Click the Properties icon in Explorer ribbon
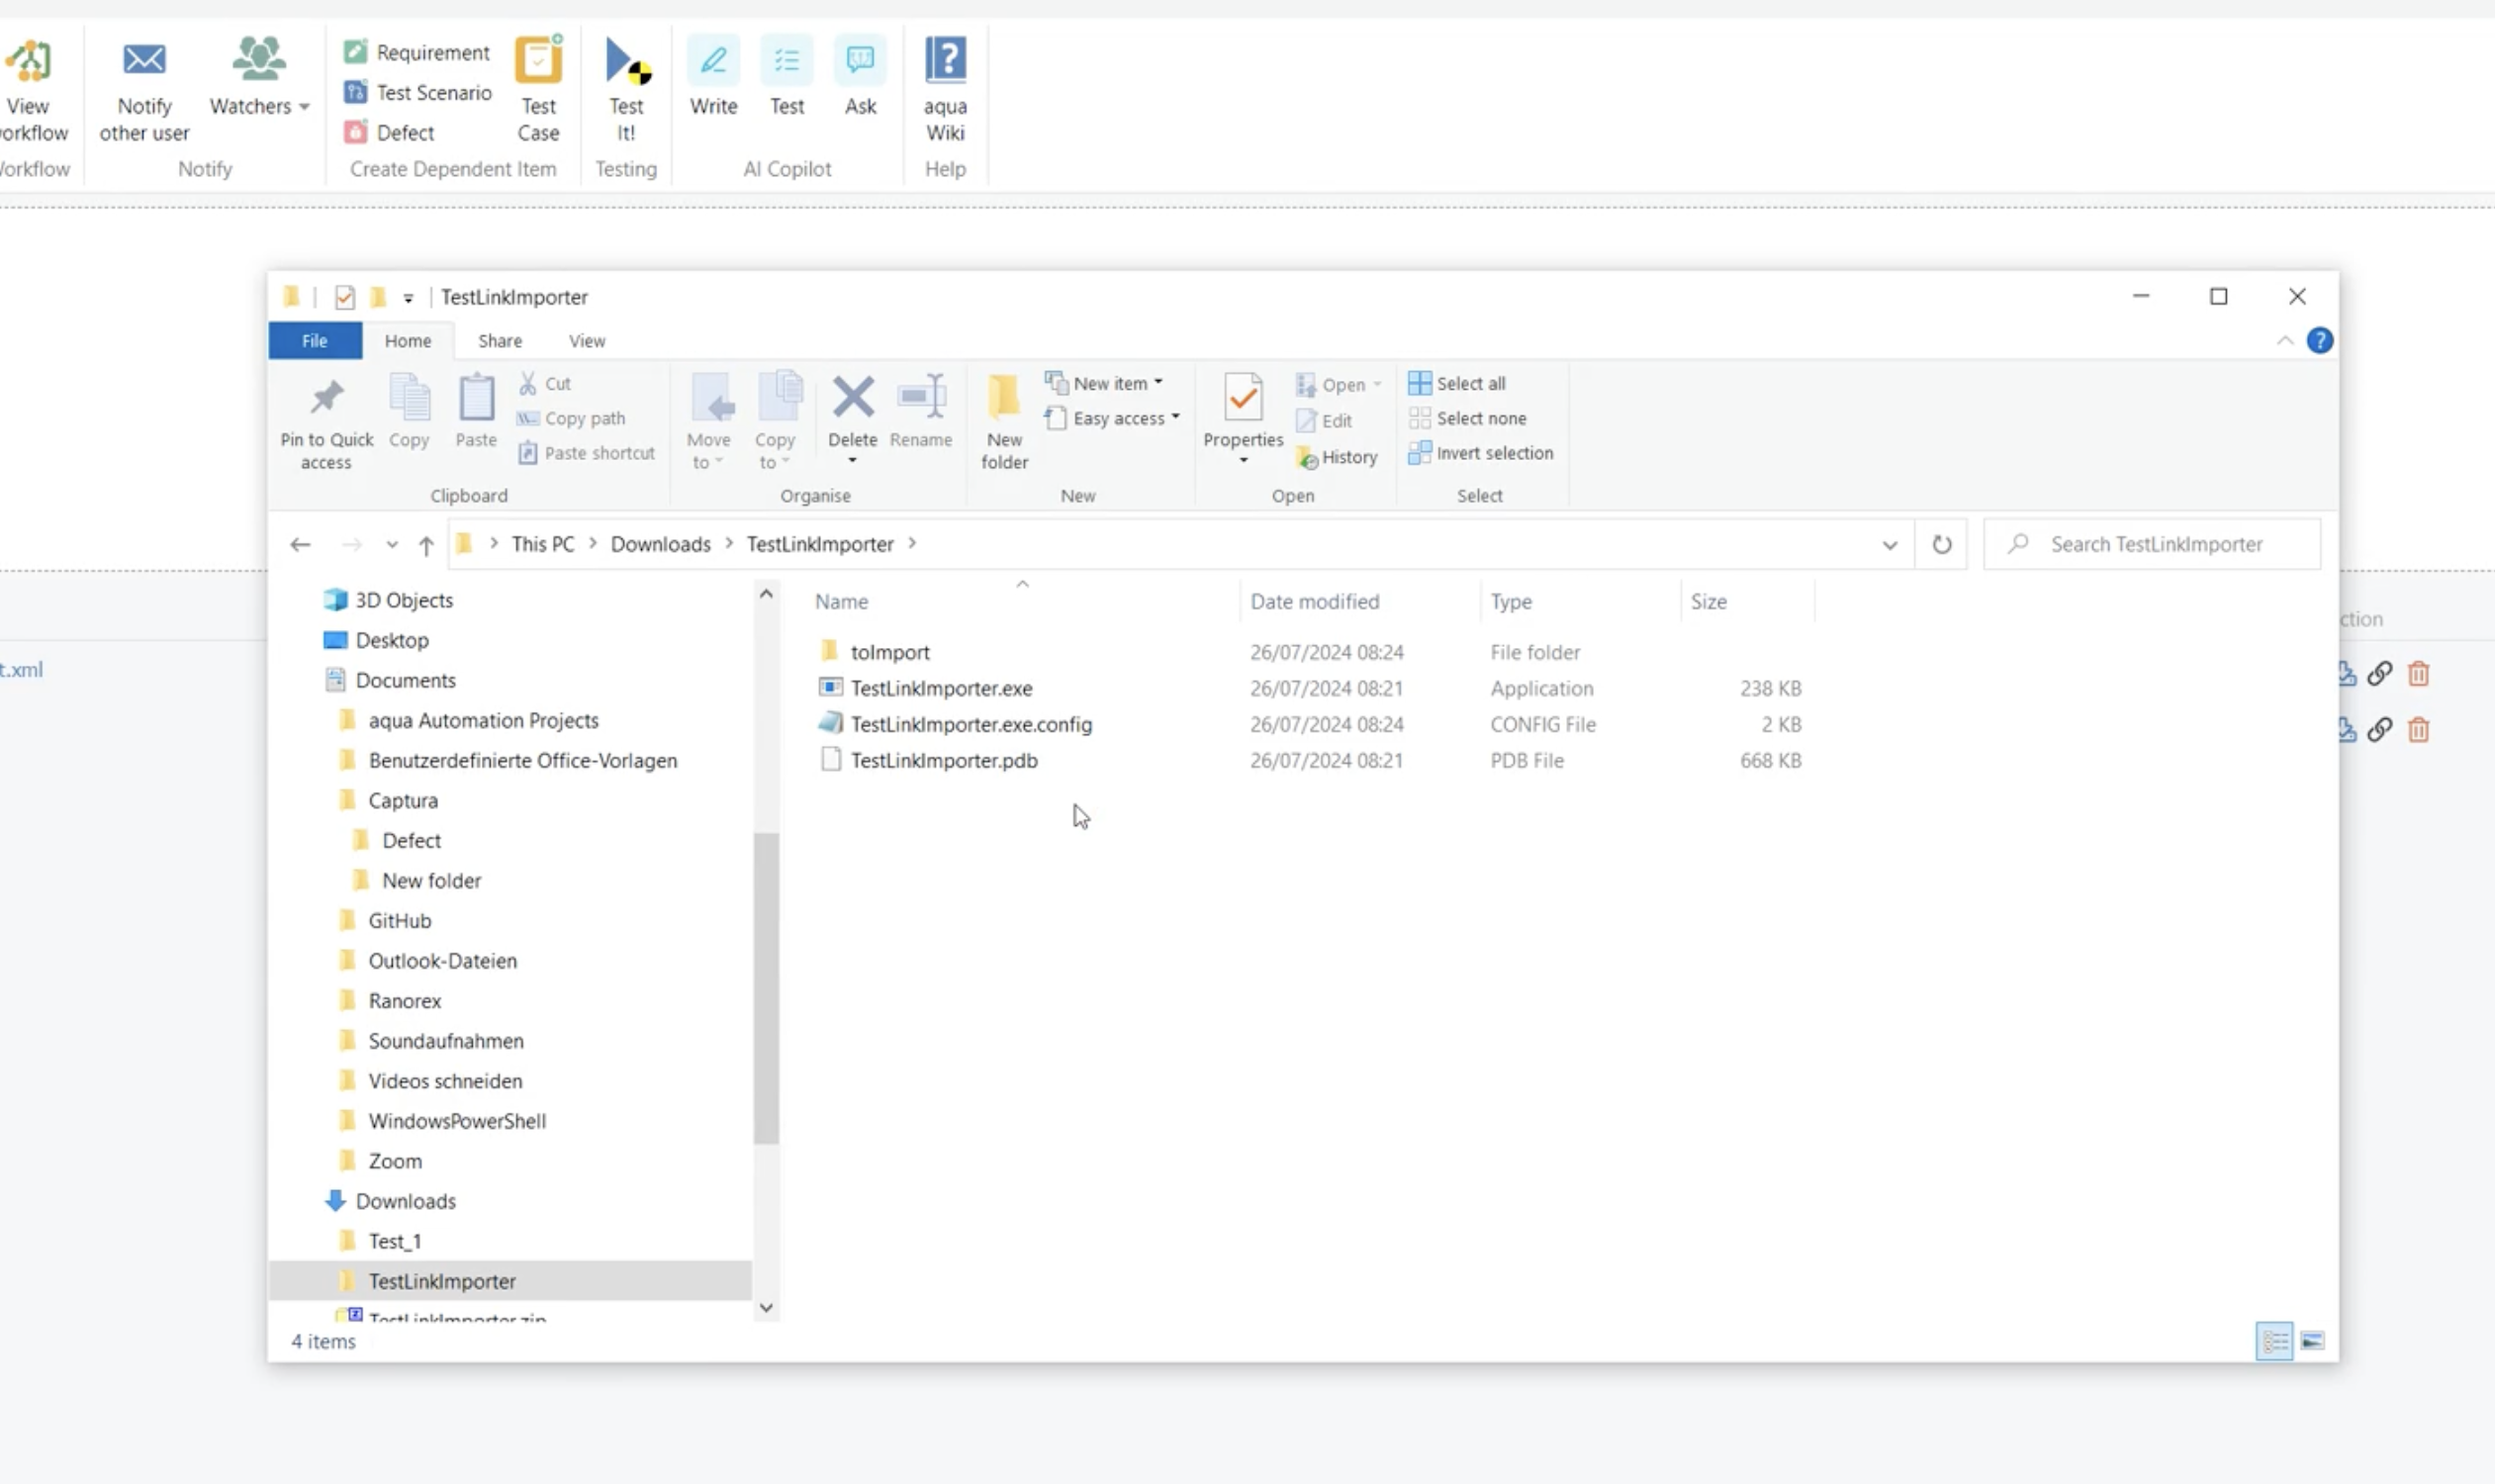Screen dimensions: 2495x1484 [1242, 400]
